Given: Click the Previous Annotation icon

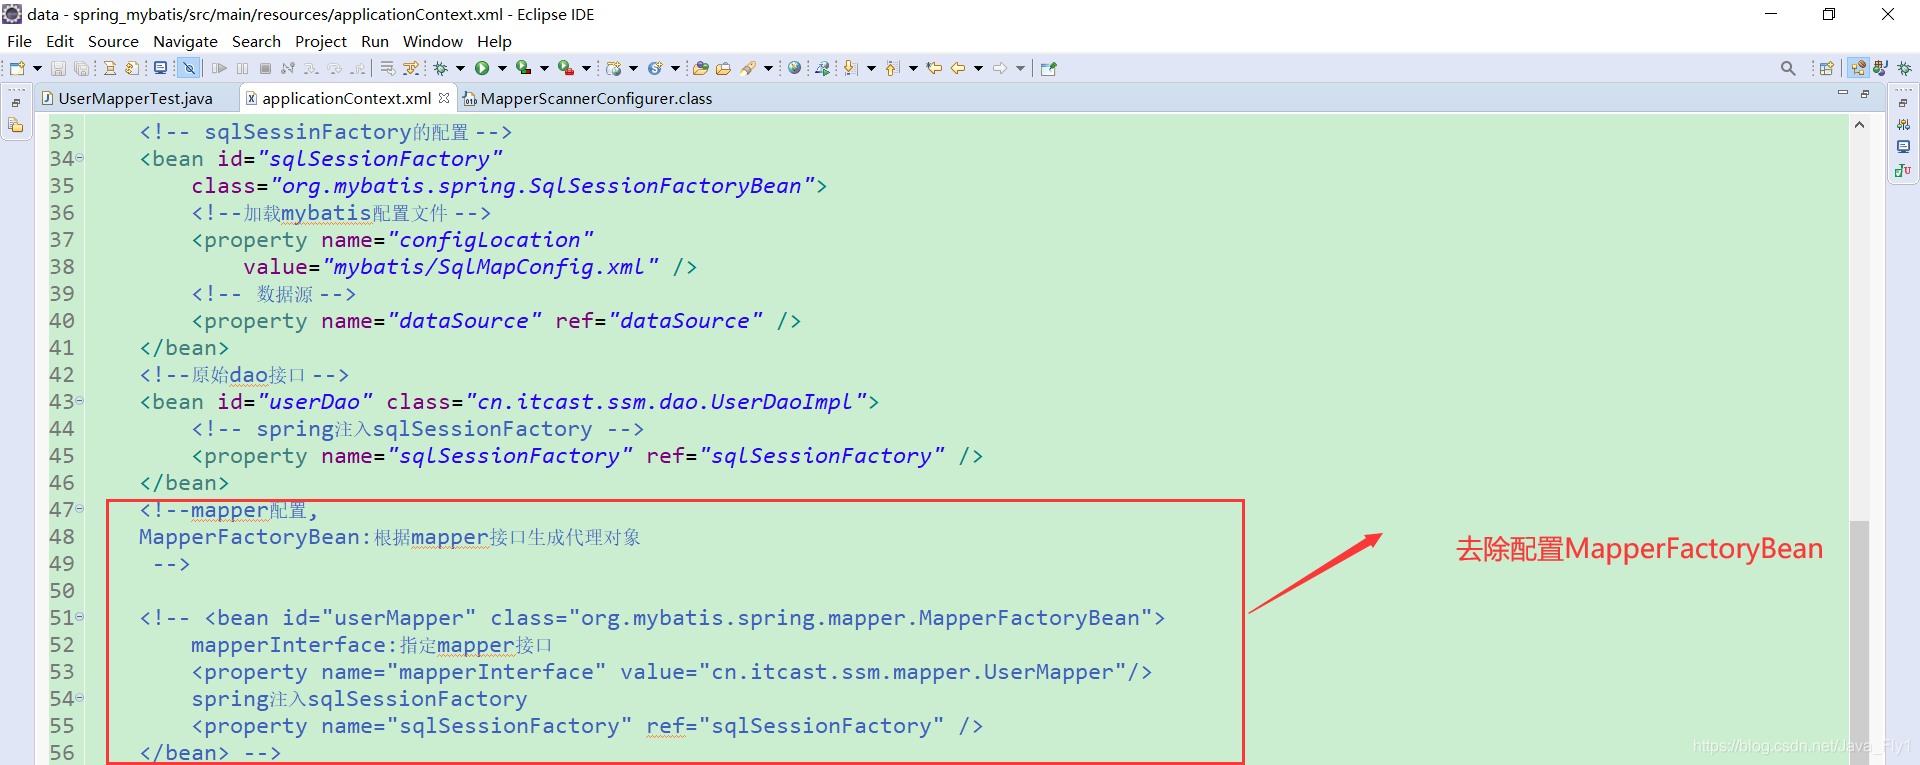Looking at the screenshot, I should (891, 68).
